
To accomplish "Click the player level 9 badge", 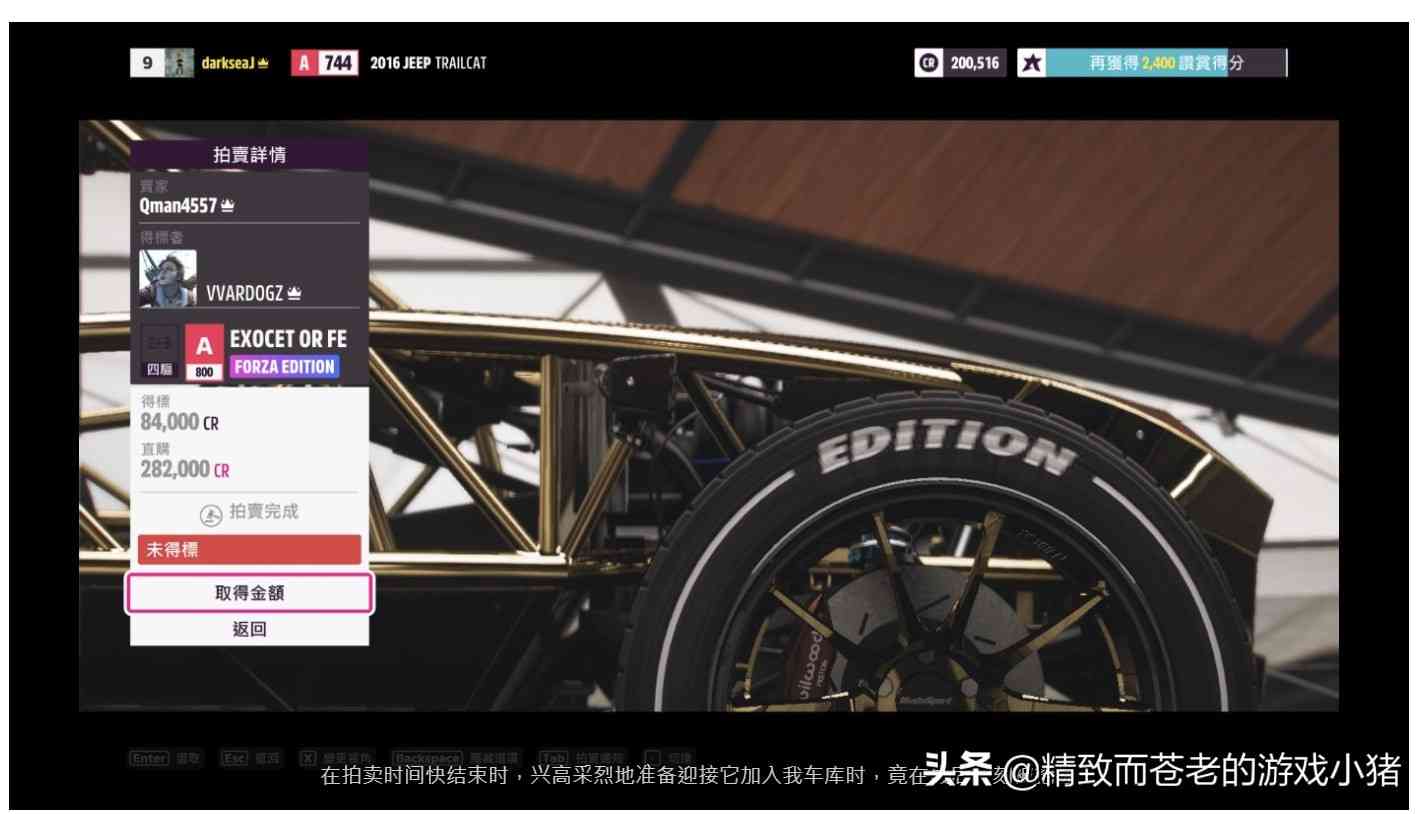I will [x=147, y=63].
